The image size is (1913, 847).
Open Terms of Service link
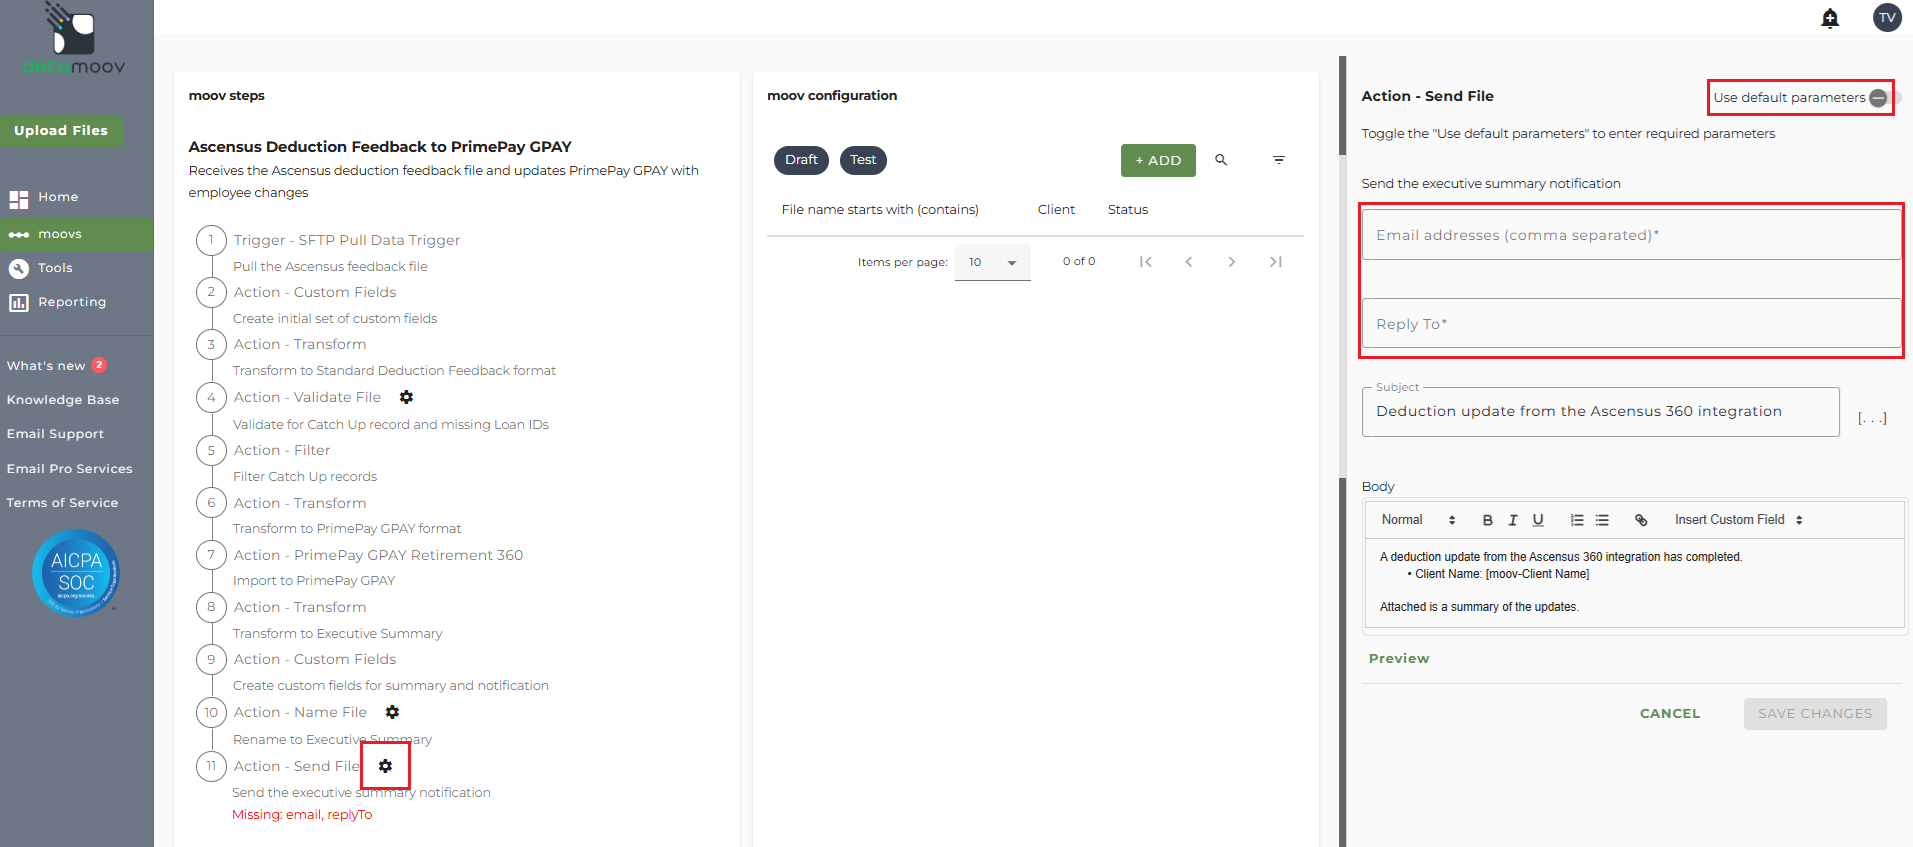click(62, 503)
